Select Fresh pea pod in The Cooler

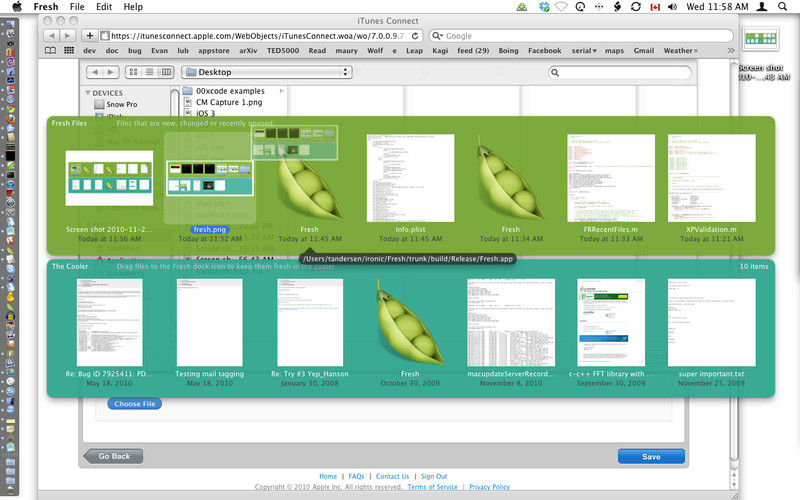[409, 323]
